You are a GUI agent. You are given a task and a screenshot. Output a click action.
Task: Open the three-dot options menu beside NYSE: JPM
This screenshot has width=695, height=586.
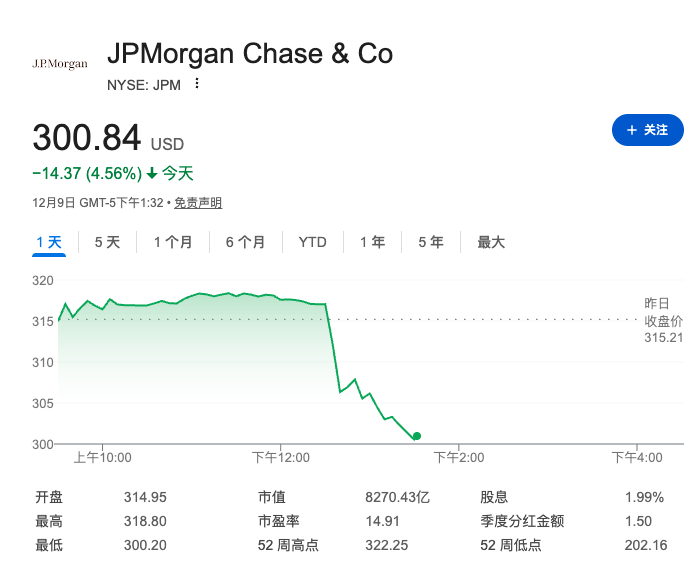(x=197, y=84)
